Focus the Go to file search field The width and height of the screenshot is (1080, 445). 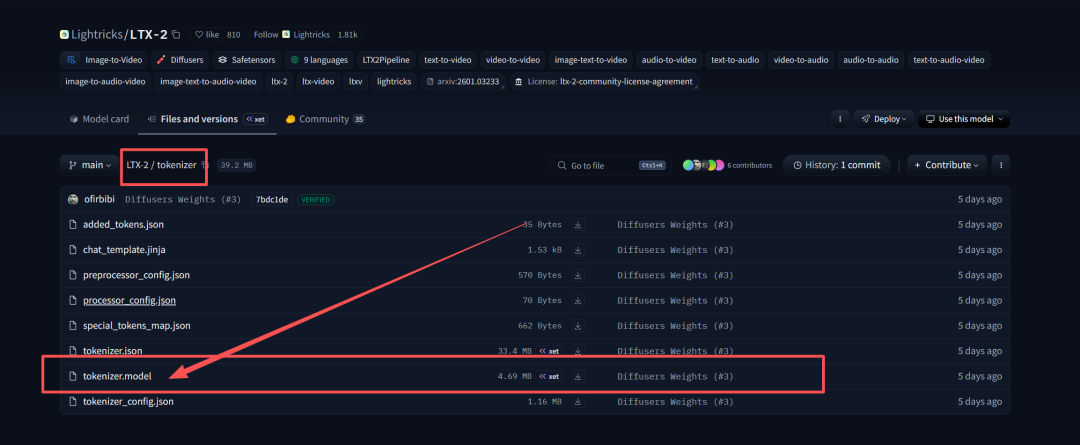coord(609,165)
